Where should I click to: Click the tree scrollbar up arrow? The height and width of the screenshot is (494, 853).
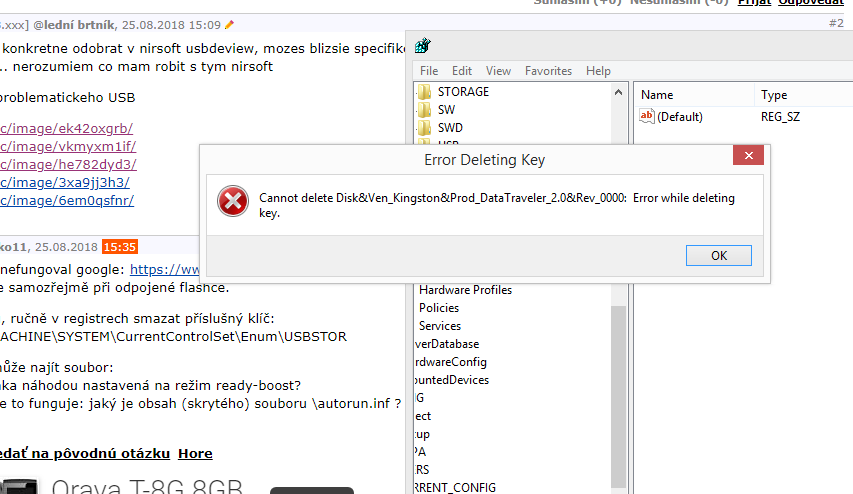tap(619, 92)
